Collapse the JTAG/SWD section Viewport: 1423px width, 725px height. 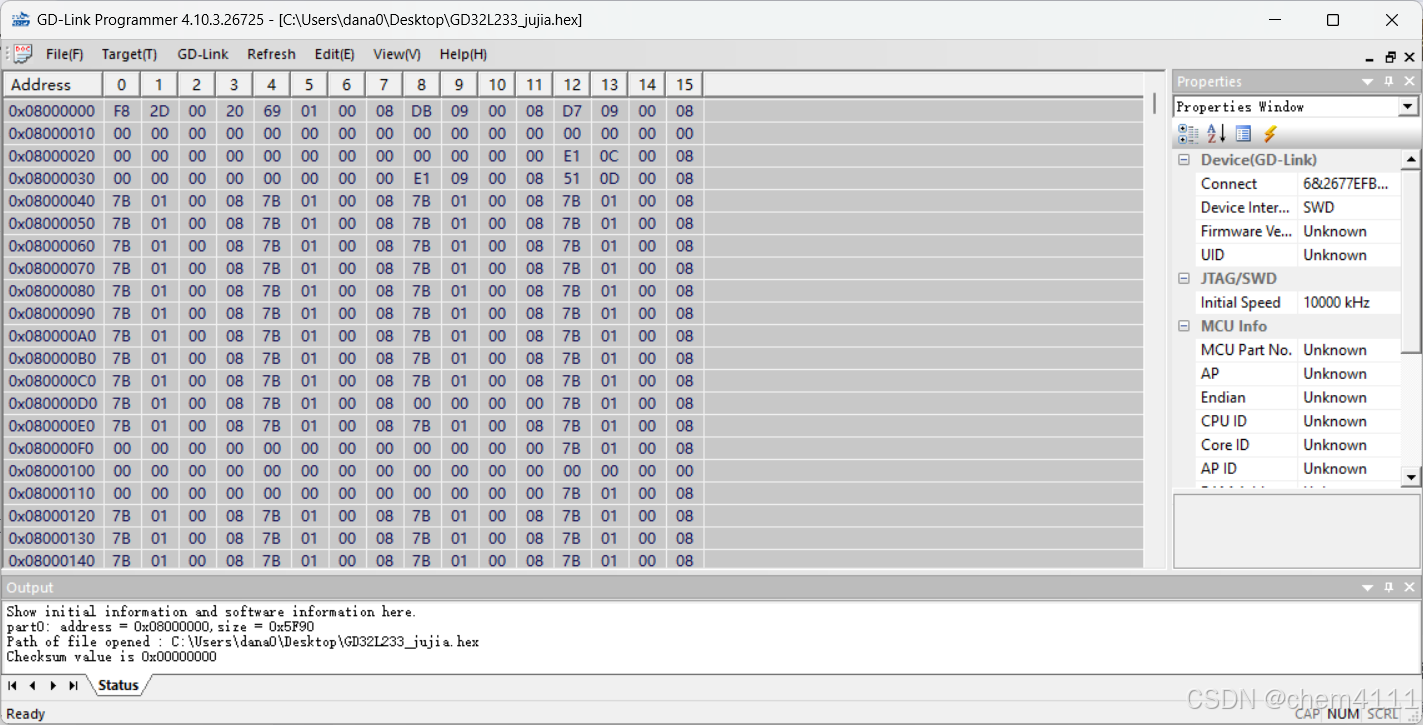pyautogui.click(x=1184, y=278)
